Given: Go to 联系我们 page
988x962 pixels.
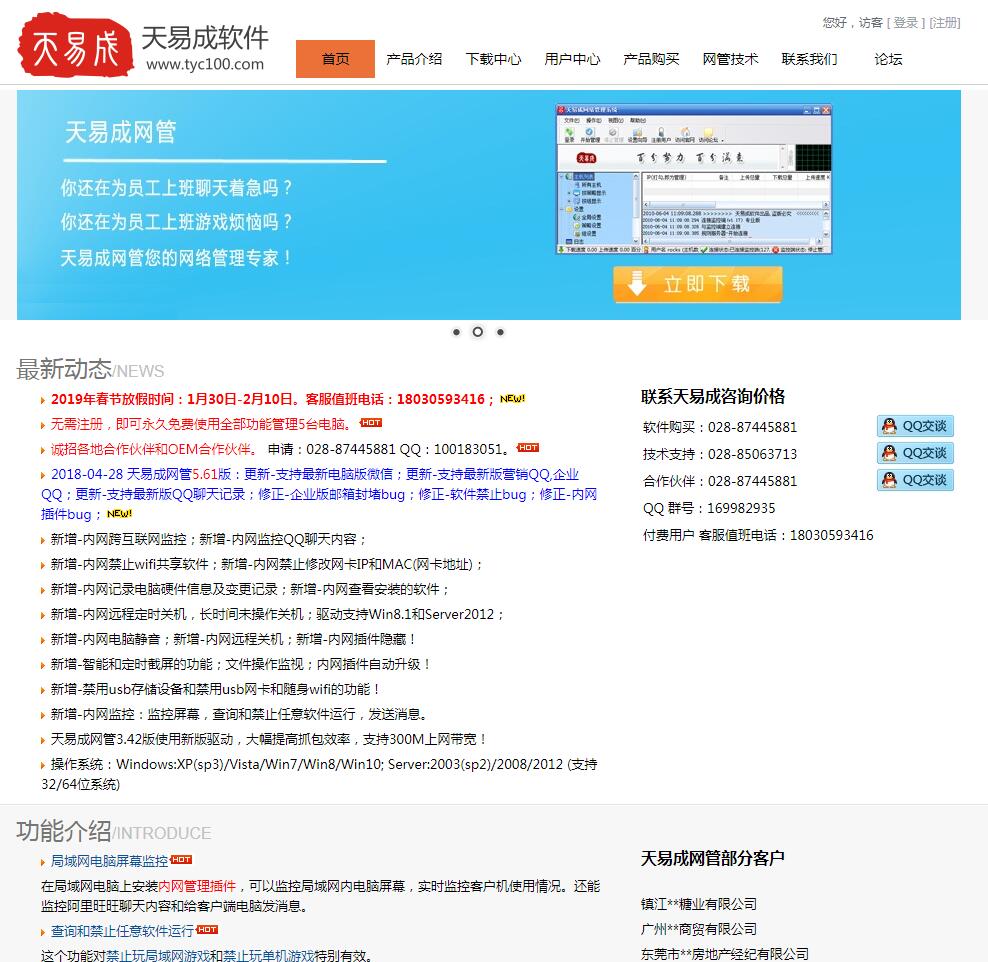Looking at the screenshot, I should (x=809, y=59).
